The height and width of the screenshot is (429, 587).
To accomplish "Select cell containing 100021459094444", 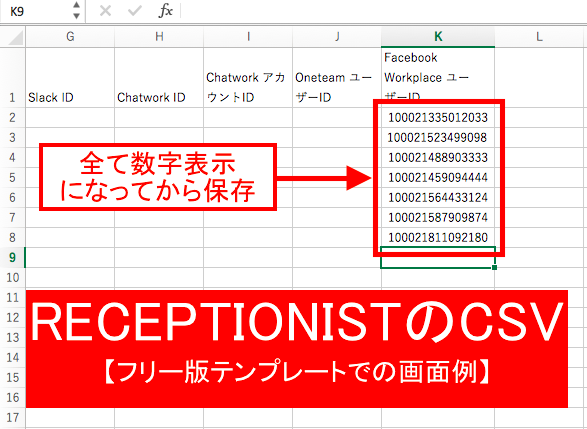I will click(x=438, y=177).
